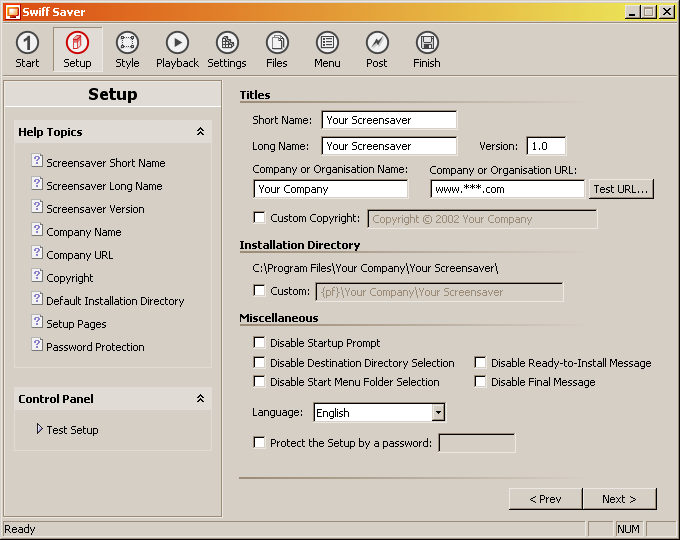
Task: Check Disable Start Menu Folder Selection
Action: 259,381
